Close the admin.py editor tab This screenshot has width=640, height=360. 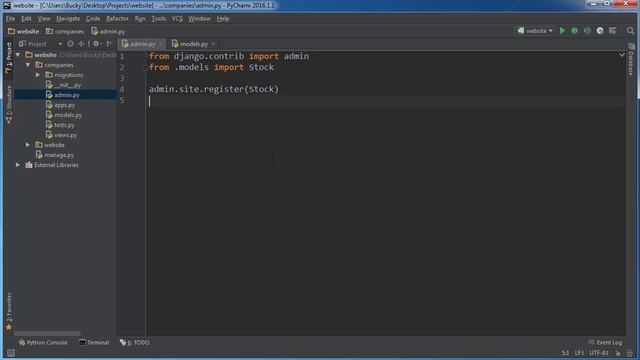(161, 44)
